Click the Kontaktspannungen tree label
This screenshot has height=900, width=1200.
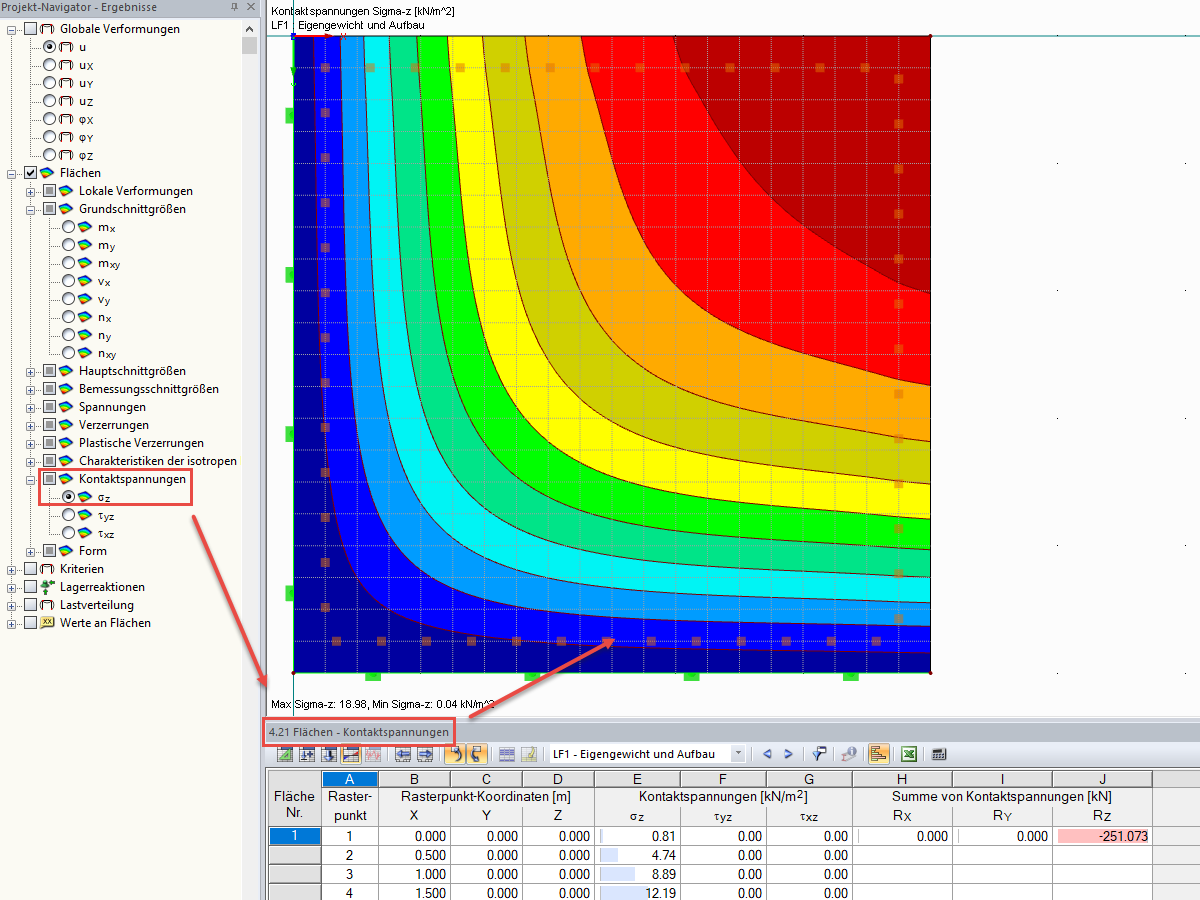tap(132, 479)
